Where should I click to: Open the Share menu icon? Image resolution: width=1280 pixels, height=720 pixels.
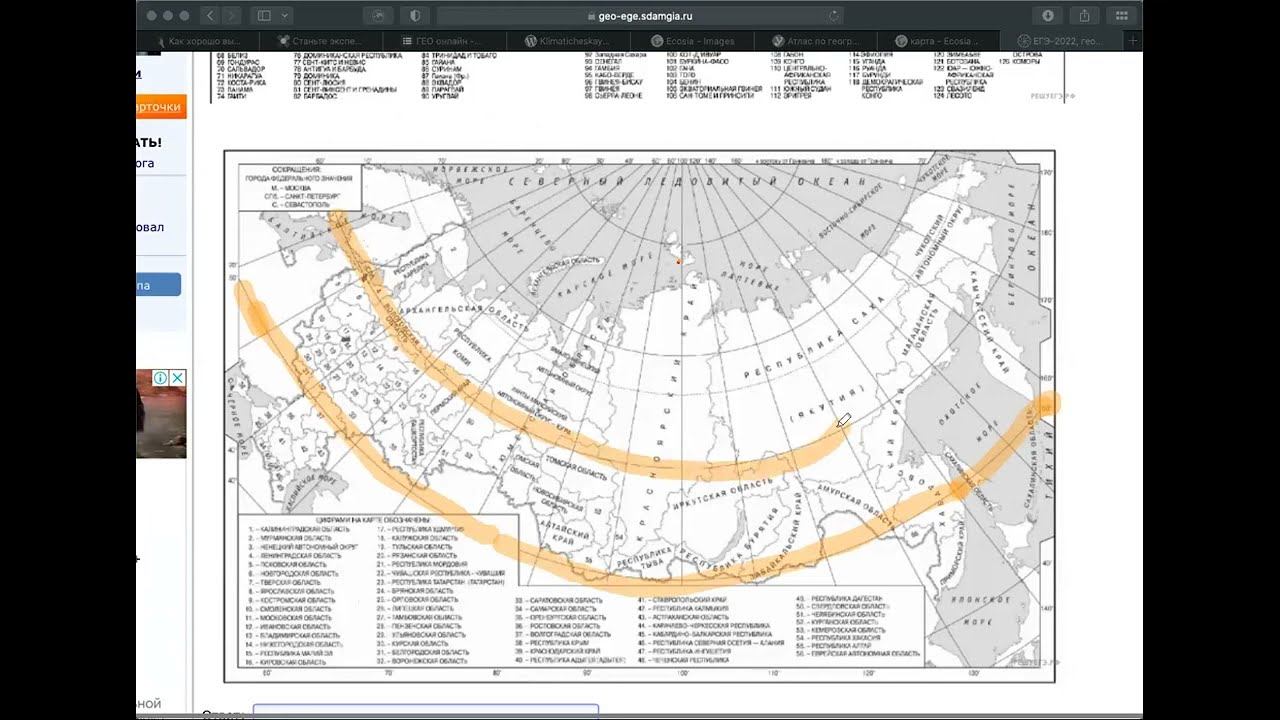coord(1084,16)
